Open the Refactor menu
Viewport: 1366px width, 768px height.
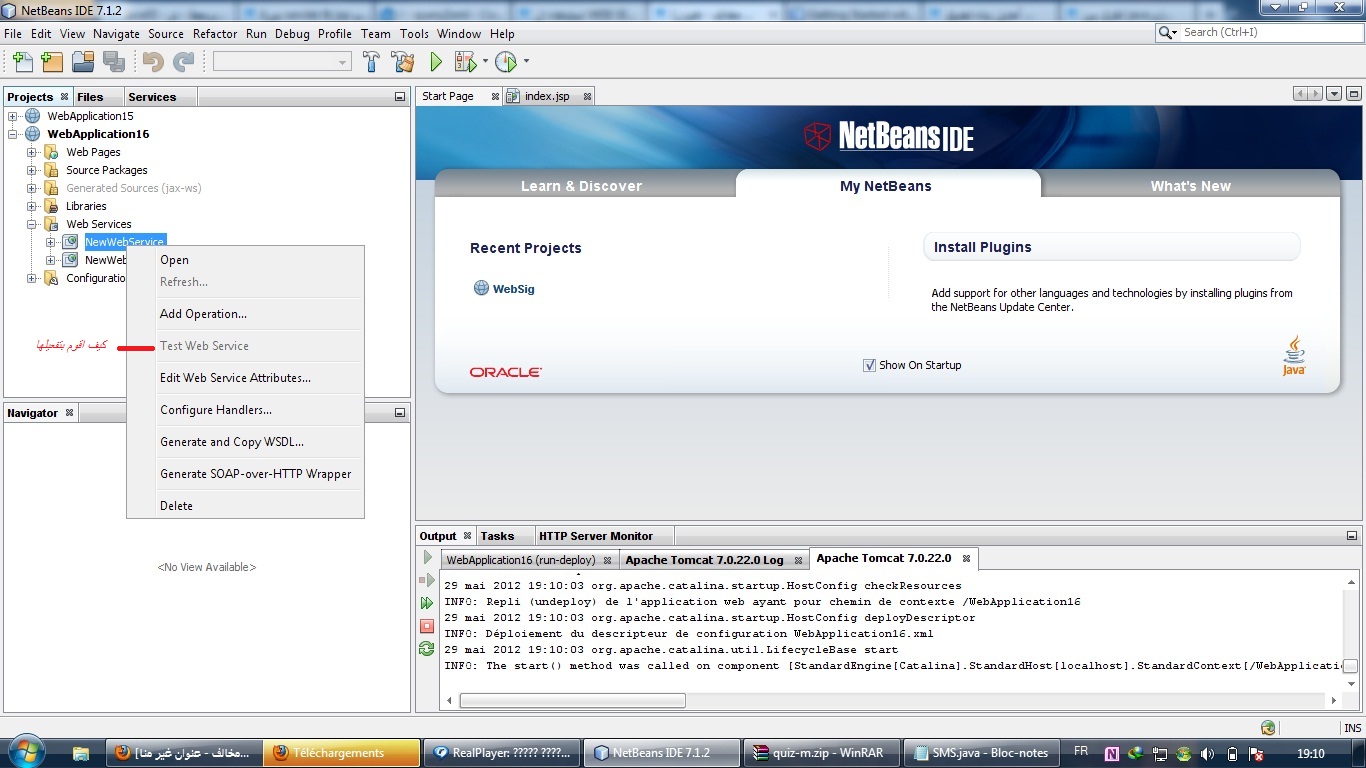click(215, 33)
